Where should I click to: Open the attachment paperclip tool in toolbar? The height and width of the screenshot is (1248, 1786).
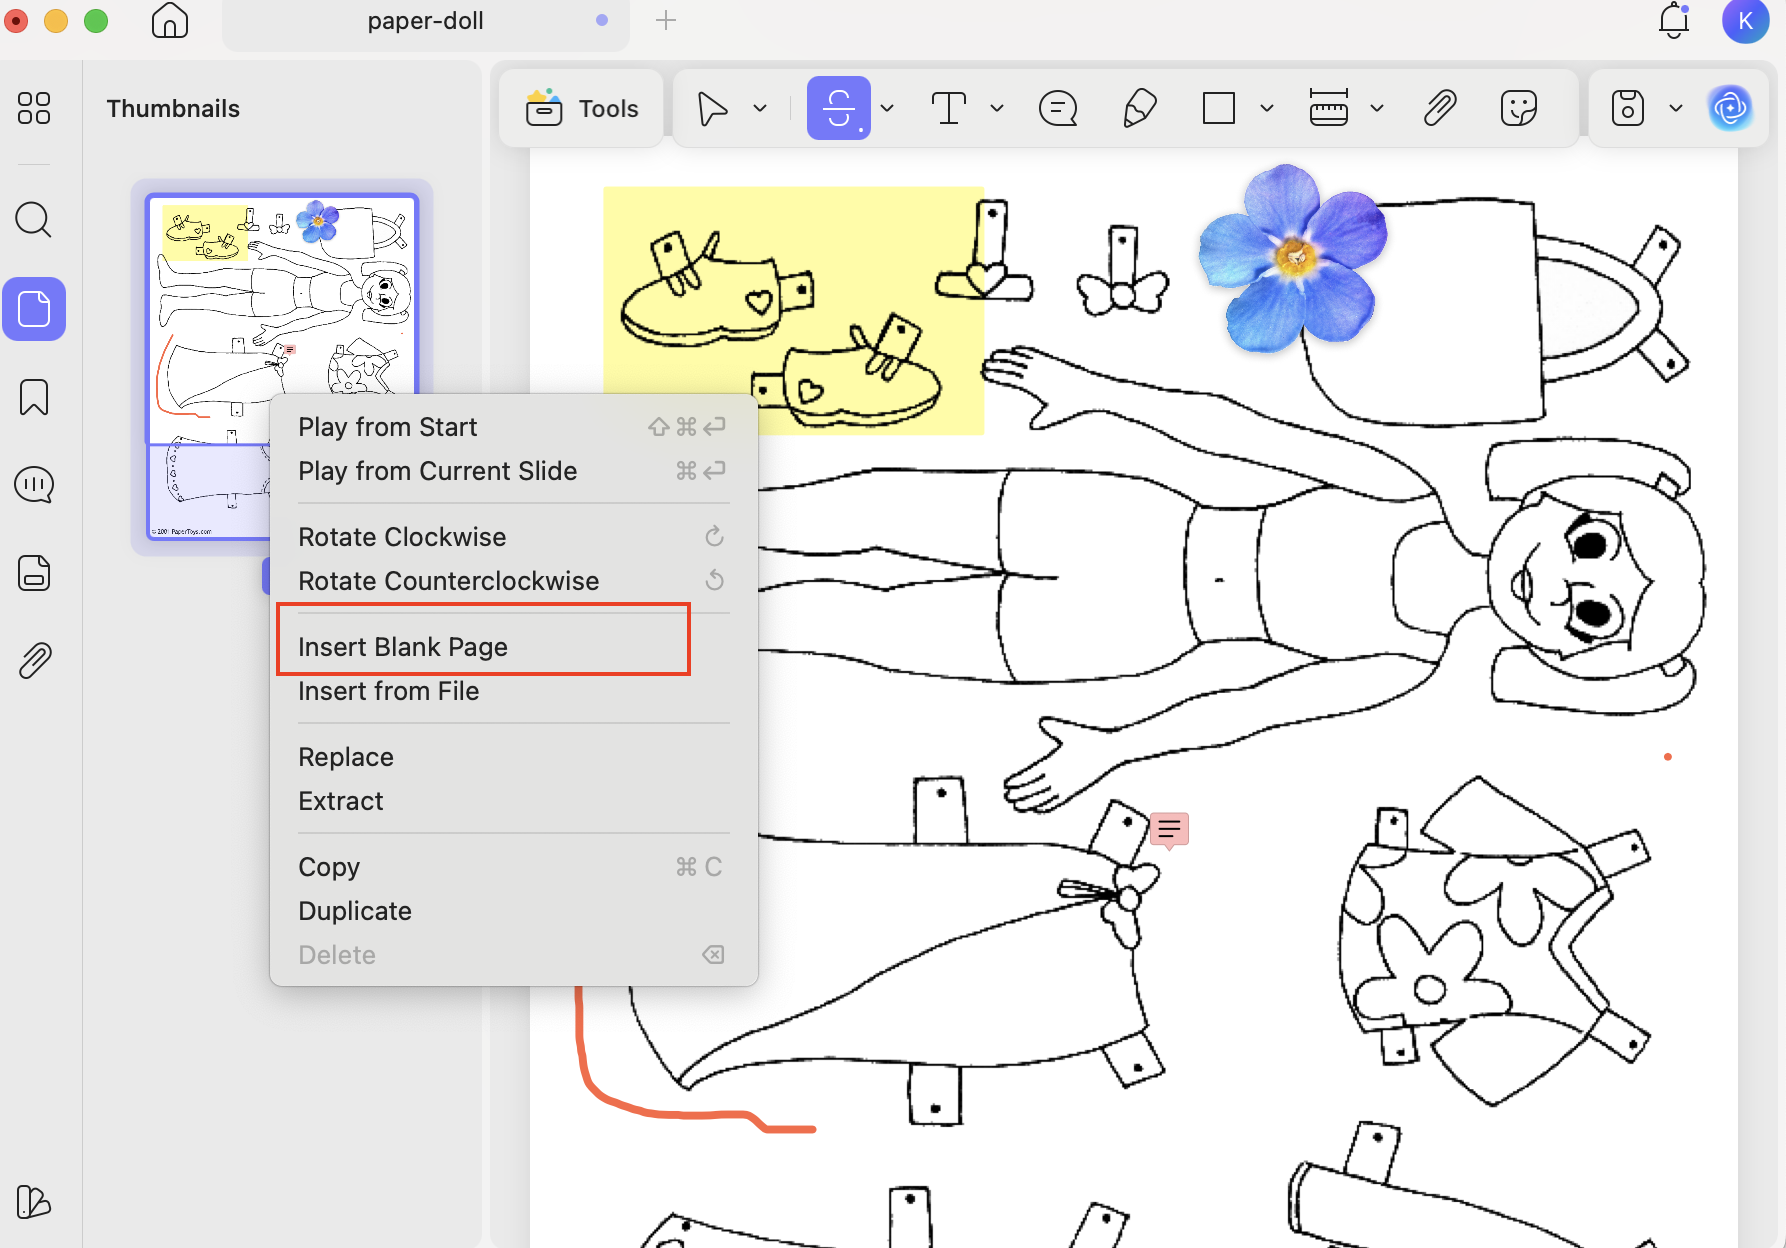(x=1439, y=108)
